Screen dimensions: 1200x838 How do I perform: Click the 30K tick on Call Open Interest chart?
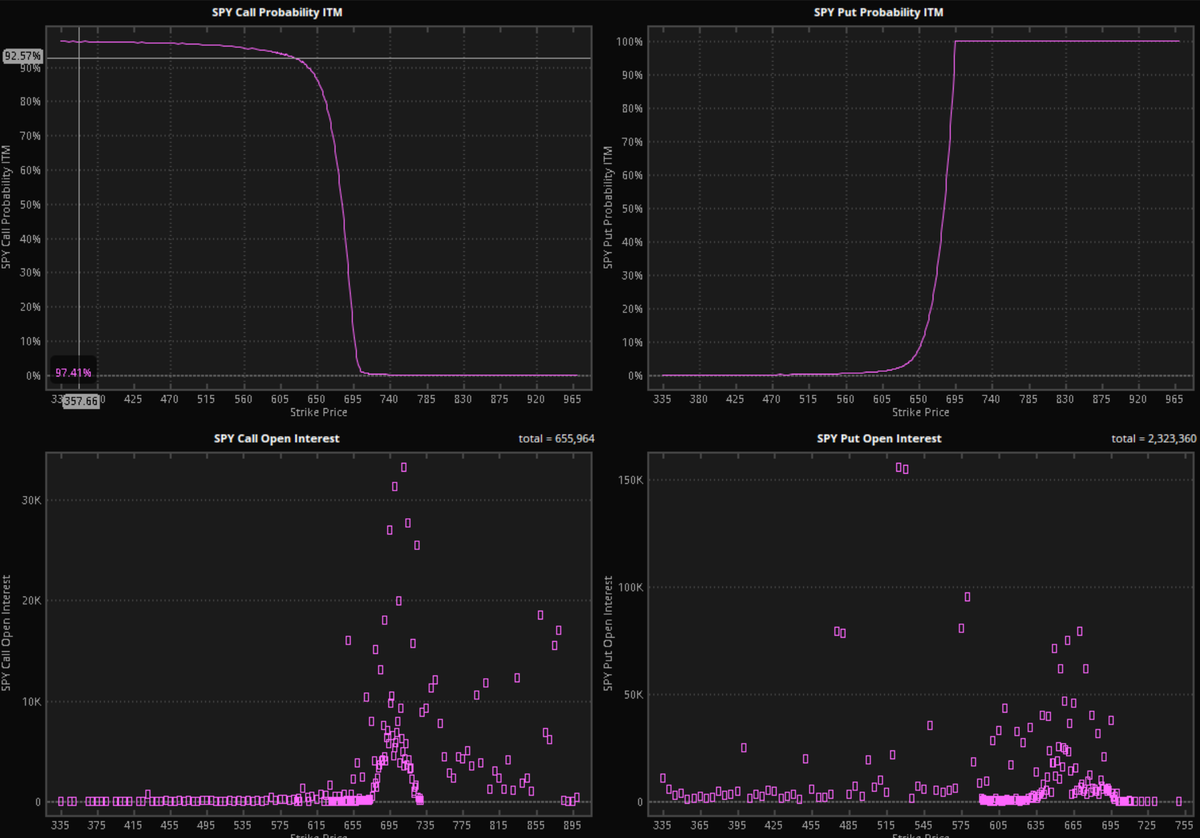(30, 501)
